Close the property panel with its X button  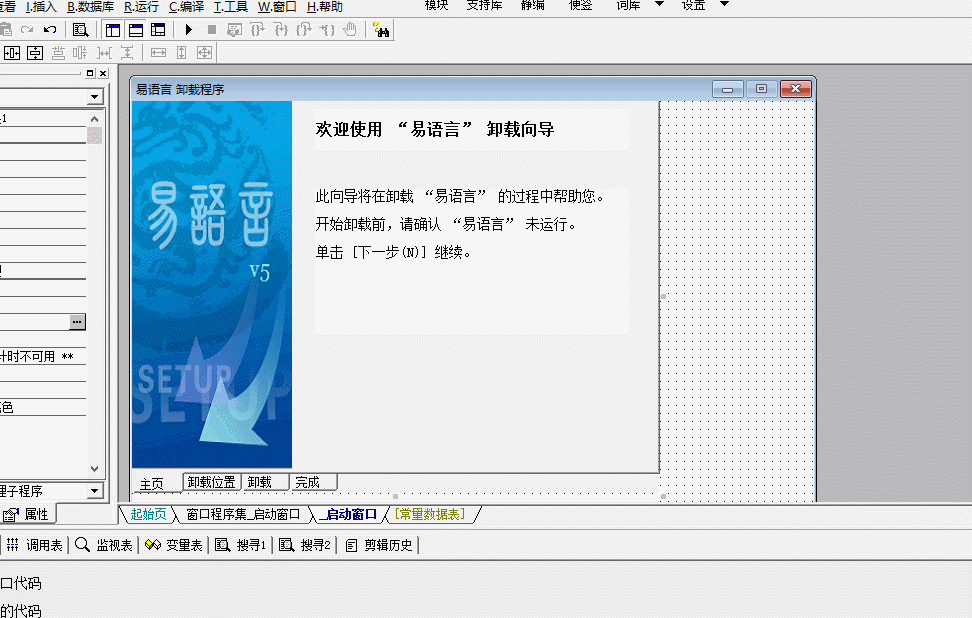point(103,73)
